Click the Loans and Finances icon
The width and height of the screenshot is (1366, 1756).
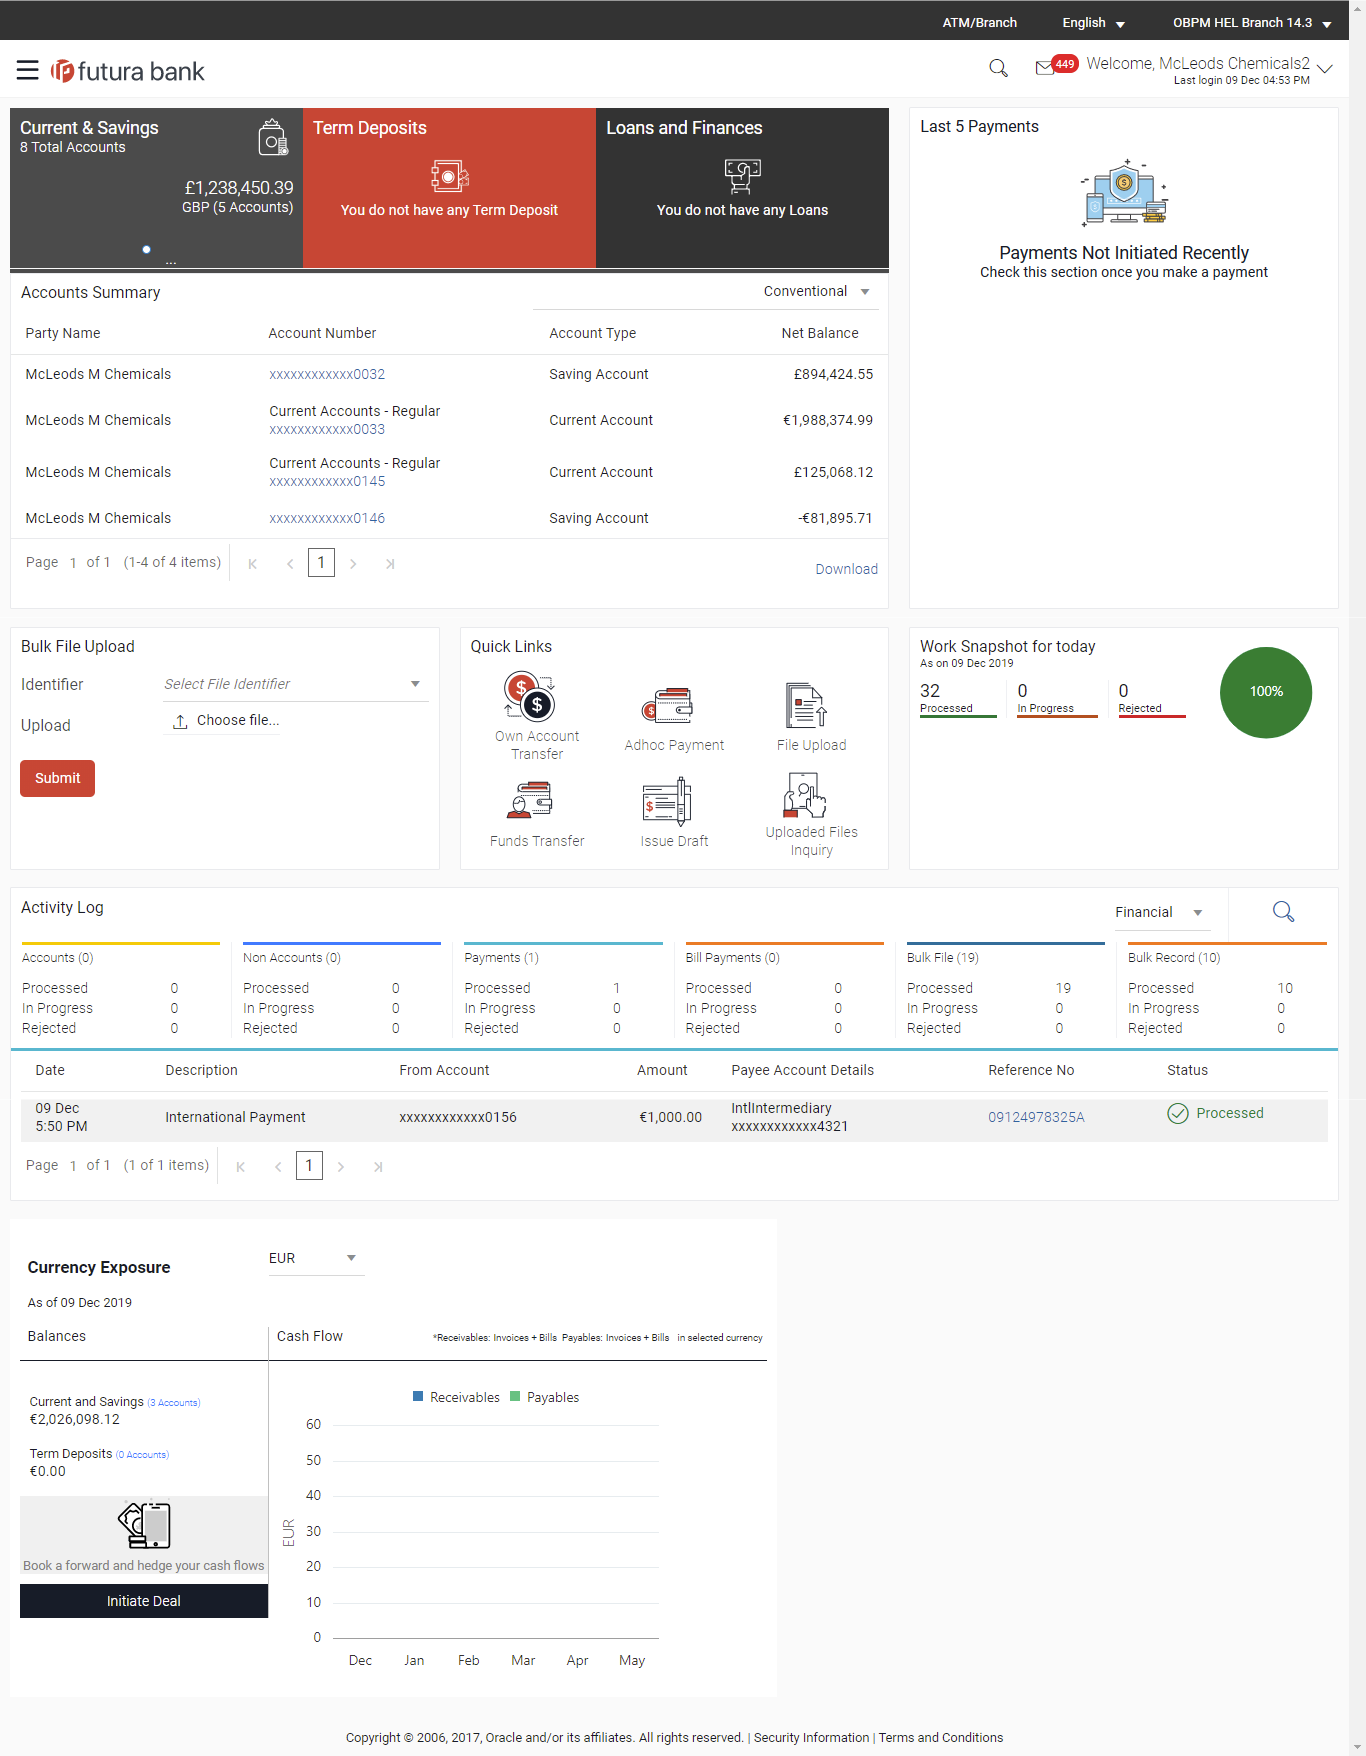[742, 176]
